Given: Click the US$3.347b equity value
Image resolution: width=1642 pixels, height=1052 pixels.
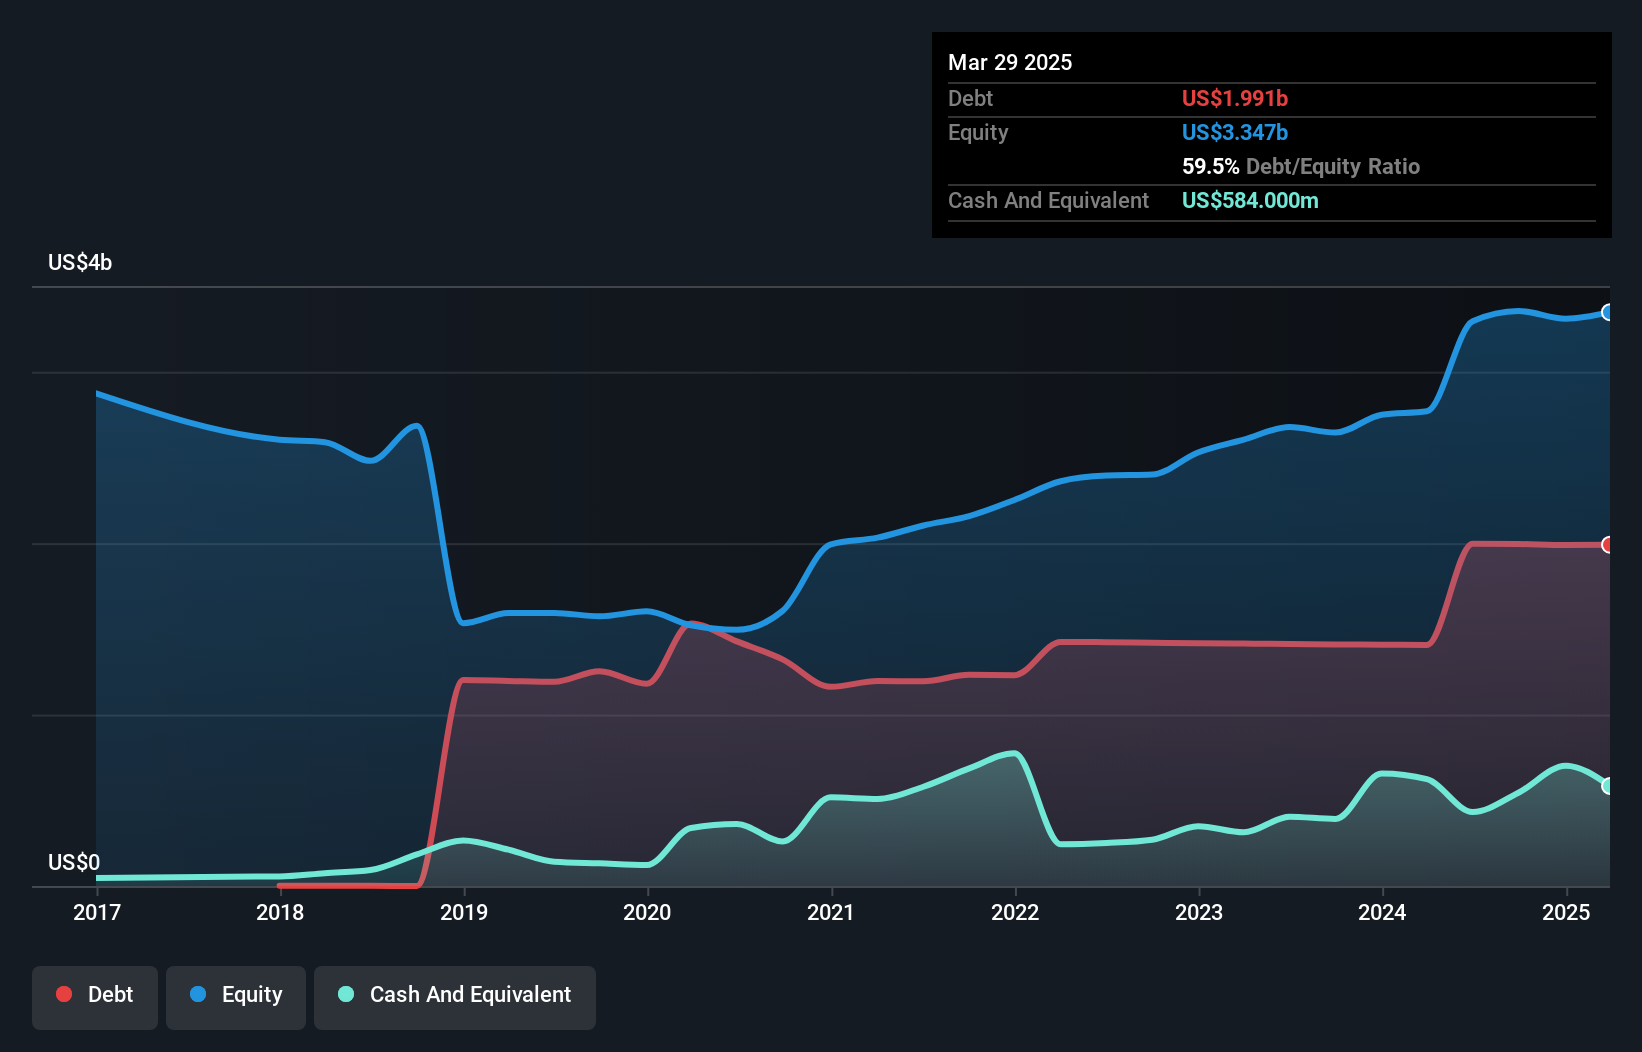Looking at the screenshot, I should click(x=1235, y=132).
